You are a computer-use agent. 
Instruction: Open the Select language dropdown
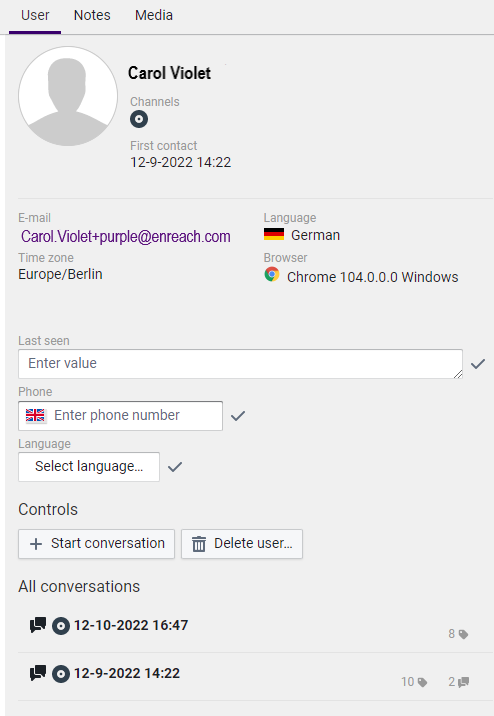89,467
